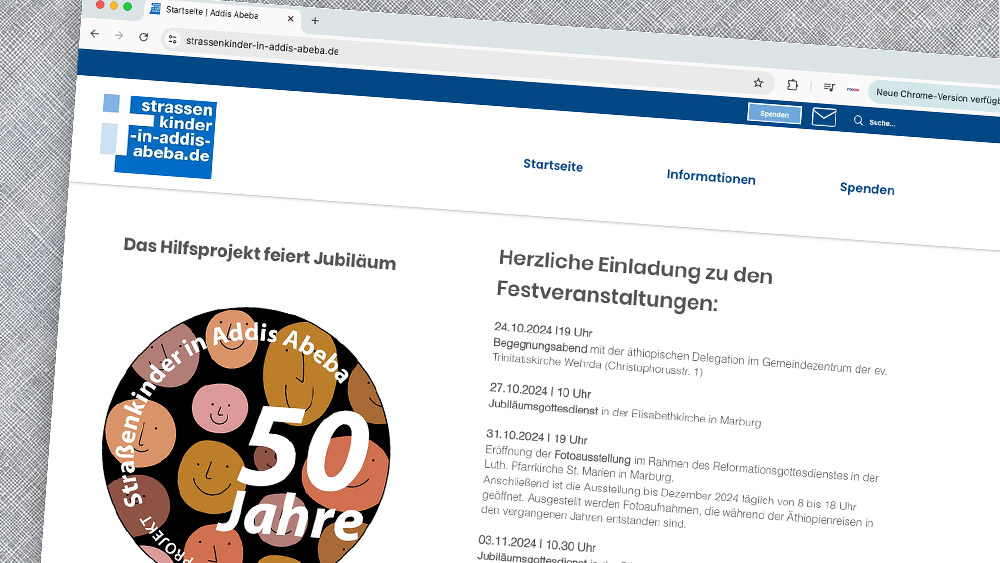Image resolution: width=1000 pixels, height=563 pixels.
Task: Click the tab favicon for Startseite
Action: pos(155,9)
